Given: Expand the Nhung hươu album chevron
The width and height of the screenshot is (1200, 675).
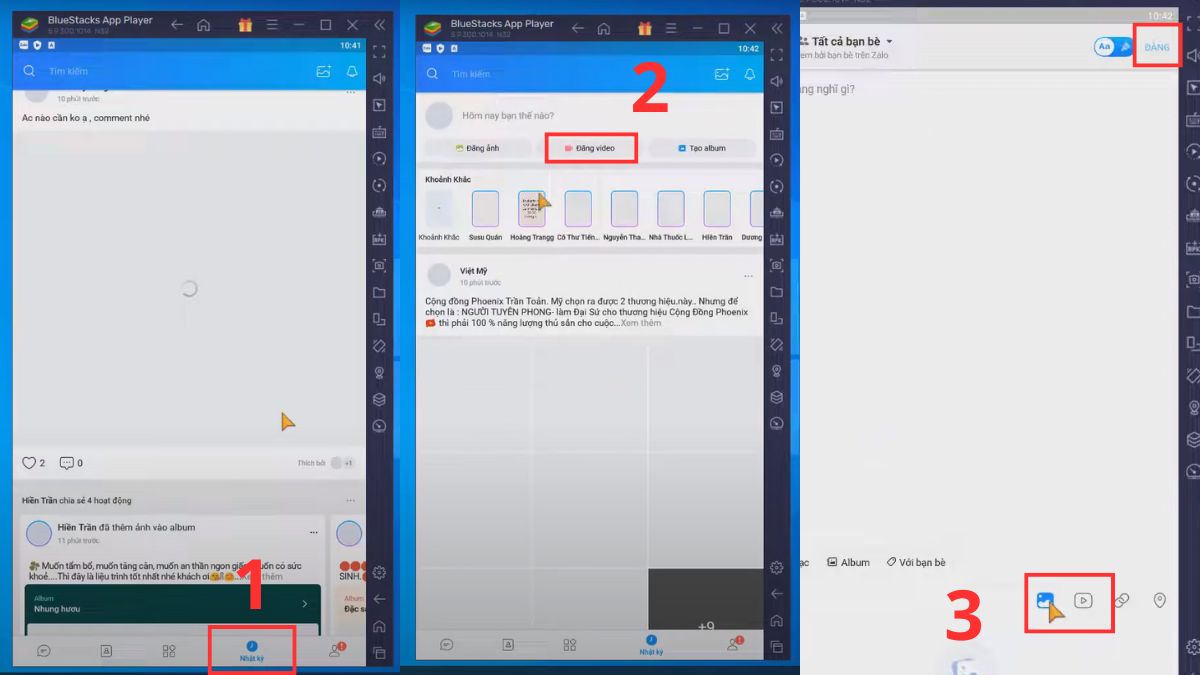Looking at the screenshot, I should (305, 604).
